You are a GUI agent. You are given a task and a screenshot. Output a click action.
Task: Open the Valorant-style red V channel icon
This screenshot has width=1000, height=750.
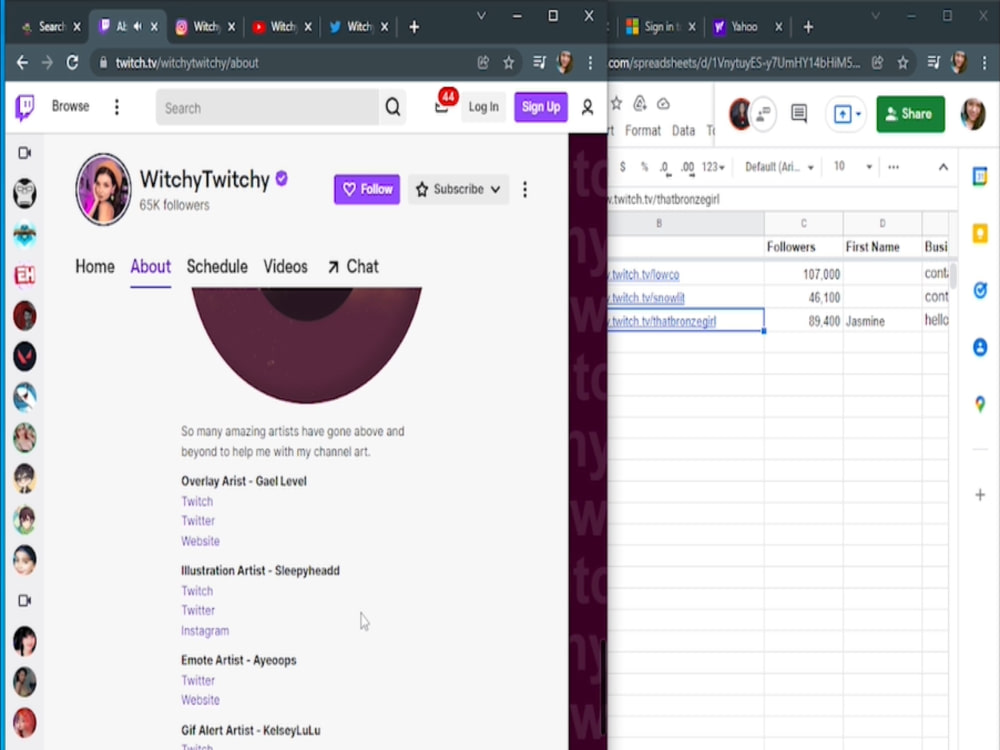(x=24, y=356)
